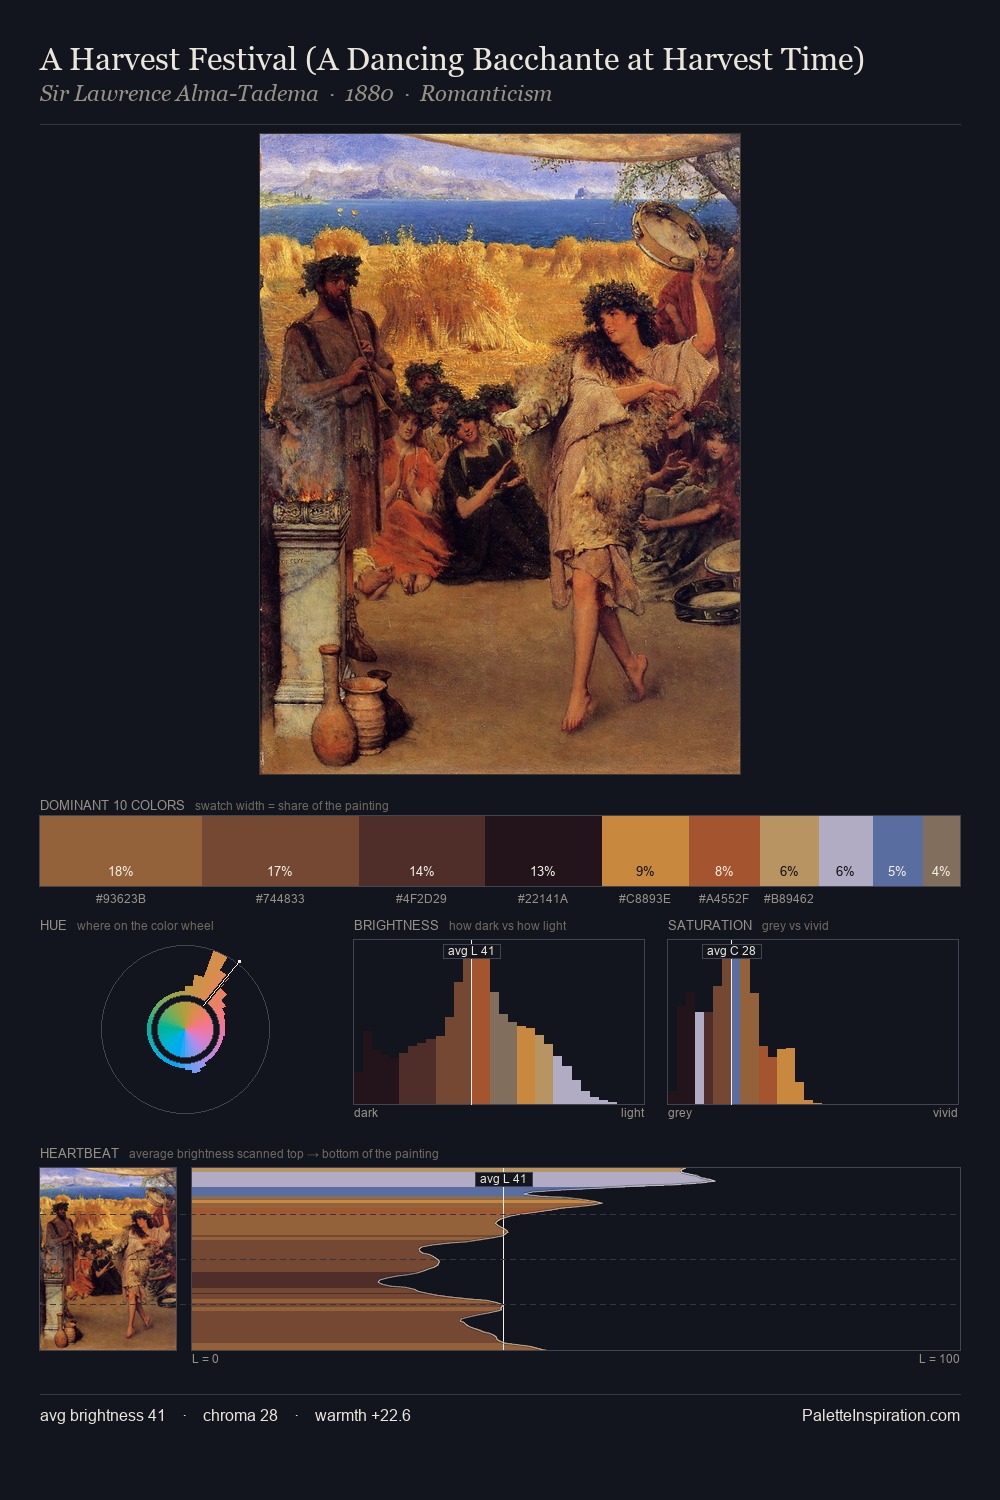Click the Romanticism style label
The width and height of the screenshot is (1000, 1500).
pyautogui.click(x=486, y=94)
